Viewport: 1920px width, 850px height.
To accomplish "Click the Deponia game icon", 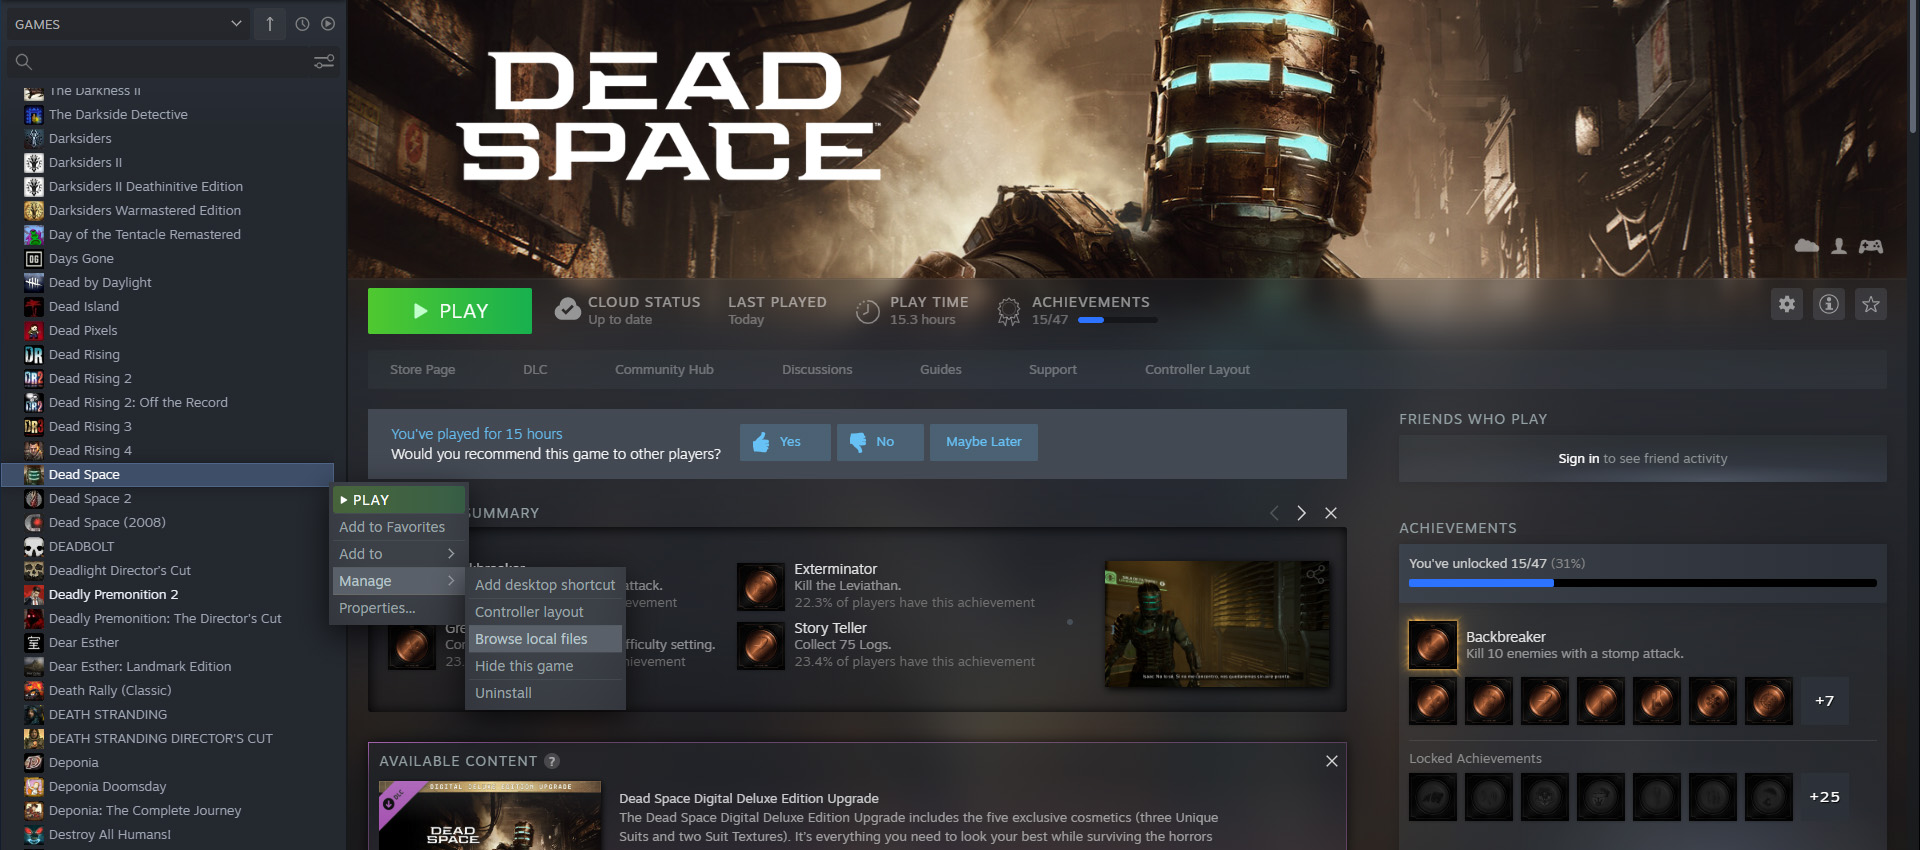I will (34, 763).
